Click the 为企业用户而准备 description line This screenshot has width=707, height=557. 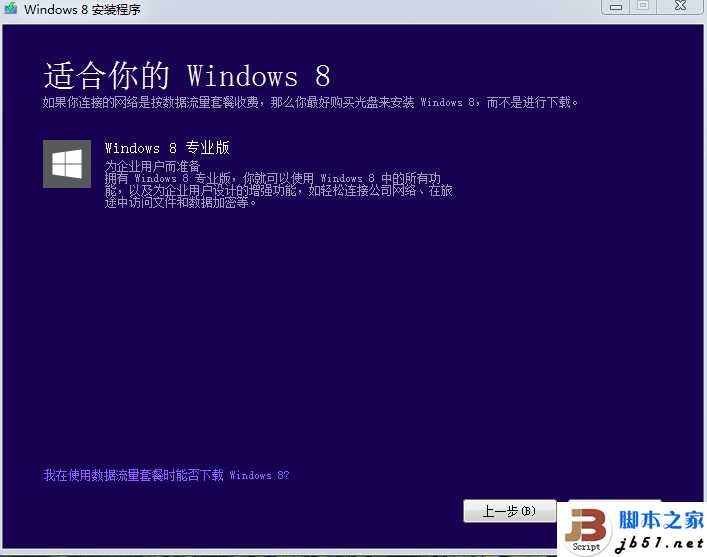pos(152,166)
